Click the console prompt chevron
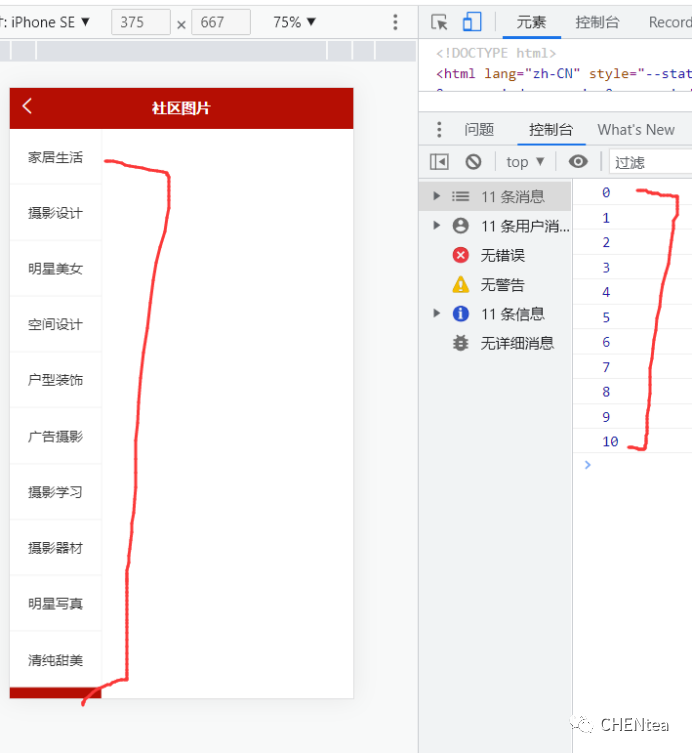 click(x=587, y=464)
